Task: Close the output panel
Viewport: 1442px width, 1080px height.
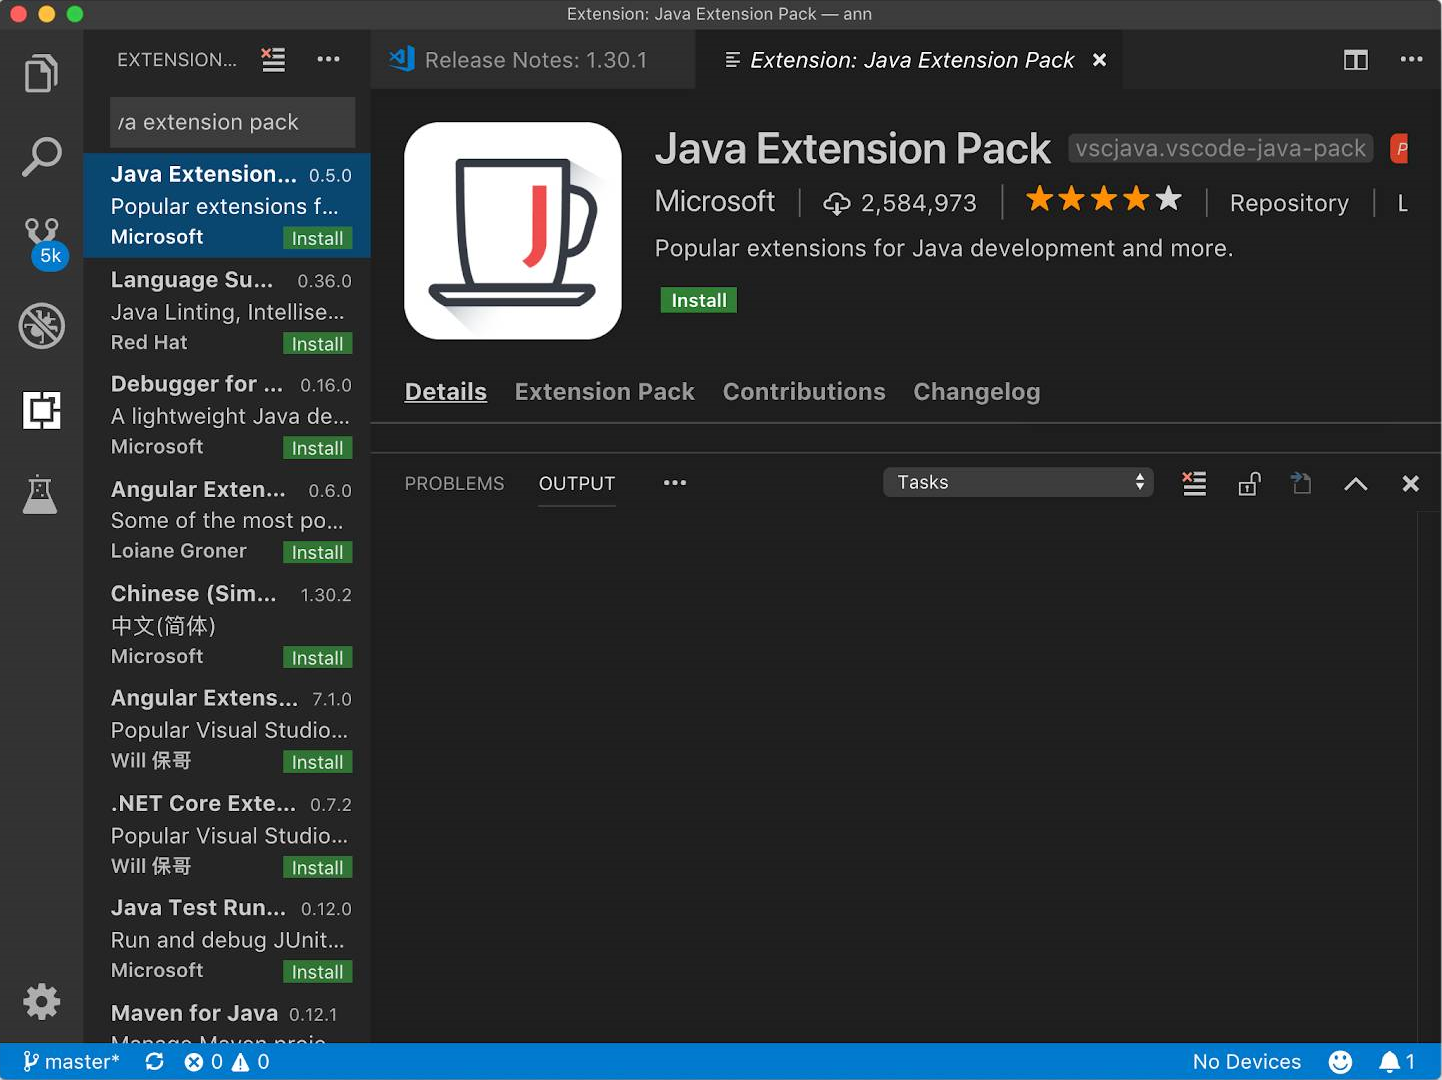Action: (1410, 484)
